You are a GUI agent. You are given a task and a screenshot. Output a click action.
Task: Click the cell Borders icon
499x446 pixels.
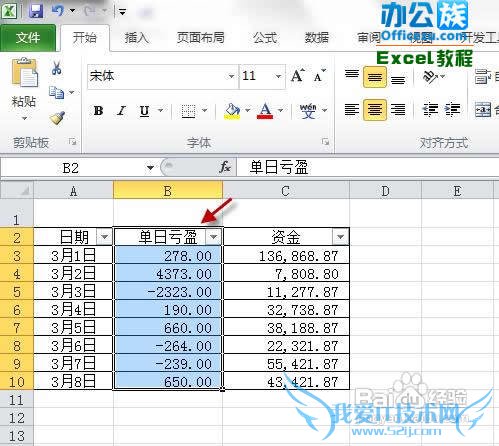point(188,111)
